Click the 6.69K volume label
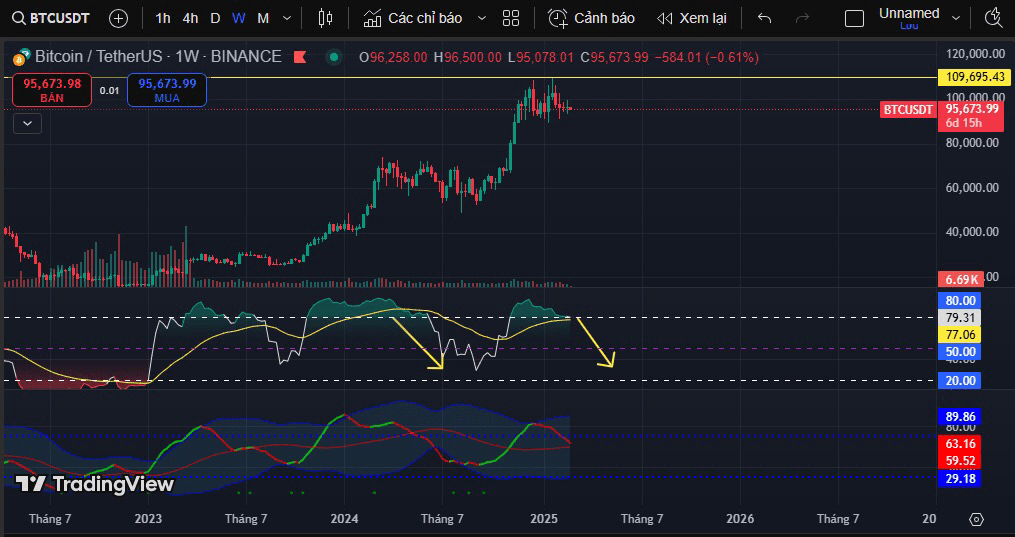The width and height of the screenshot is (1015, 537). pyautogui.click(x=961, y=279)
